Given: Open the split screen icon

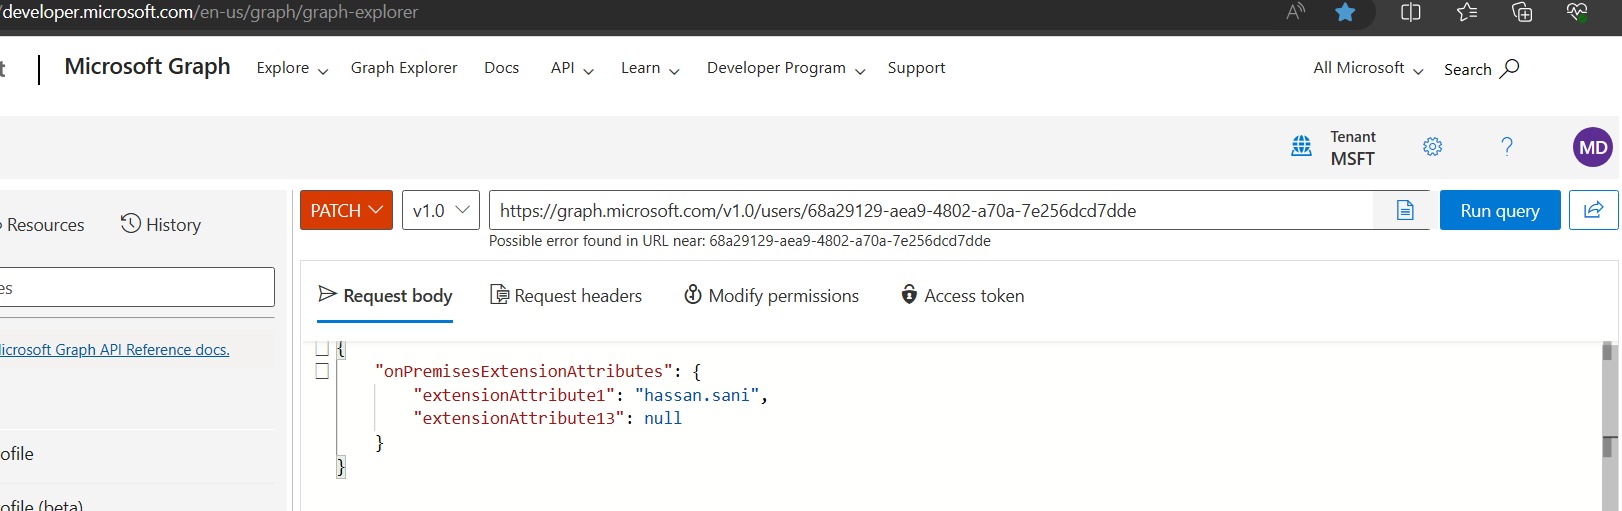Looking at the screenshot, I should pyautogui.click(x=1411, y=12).
